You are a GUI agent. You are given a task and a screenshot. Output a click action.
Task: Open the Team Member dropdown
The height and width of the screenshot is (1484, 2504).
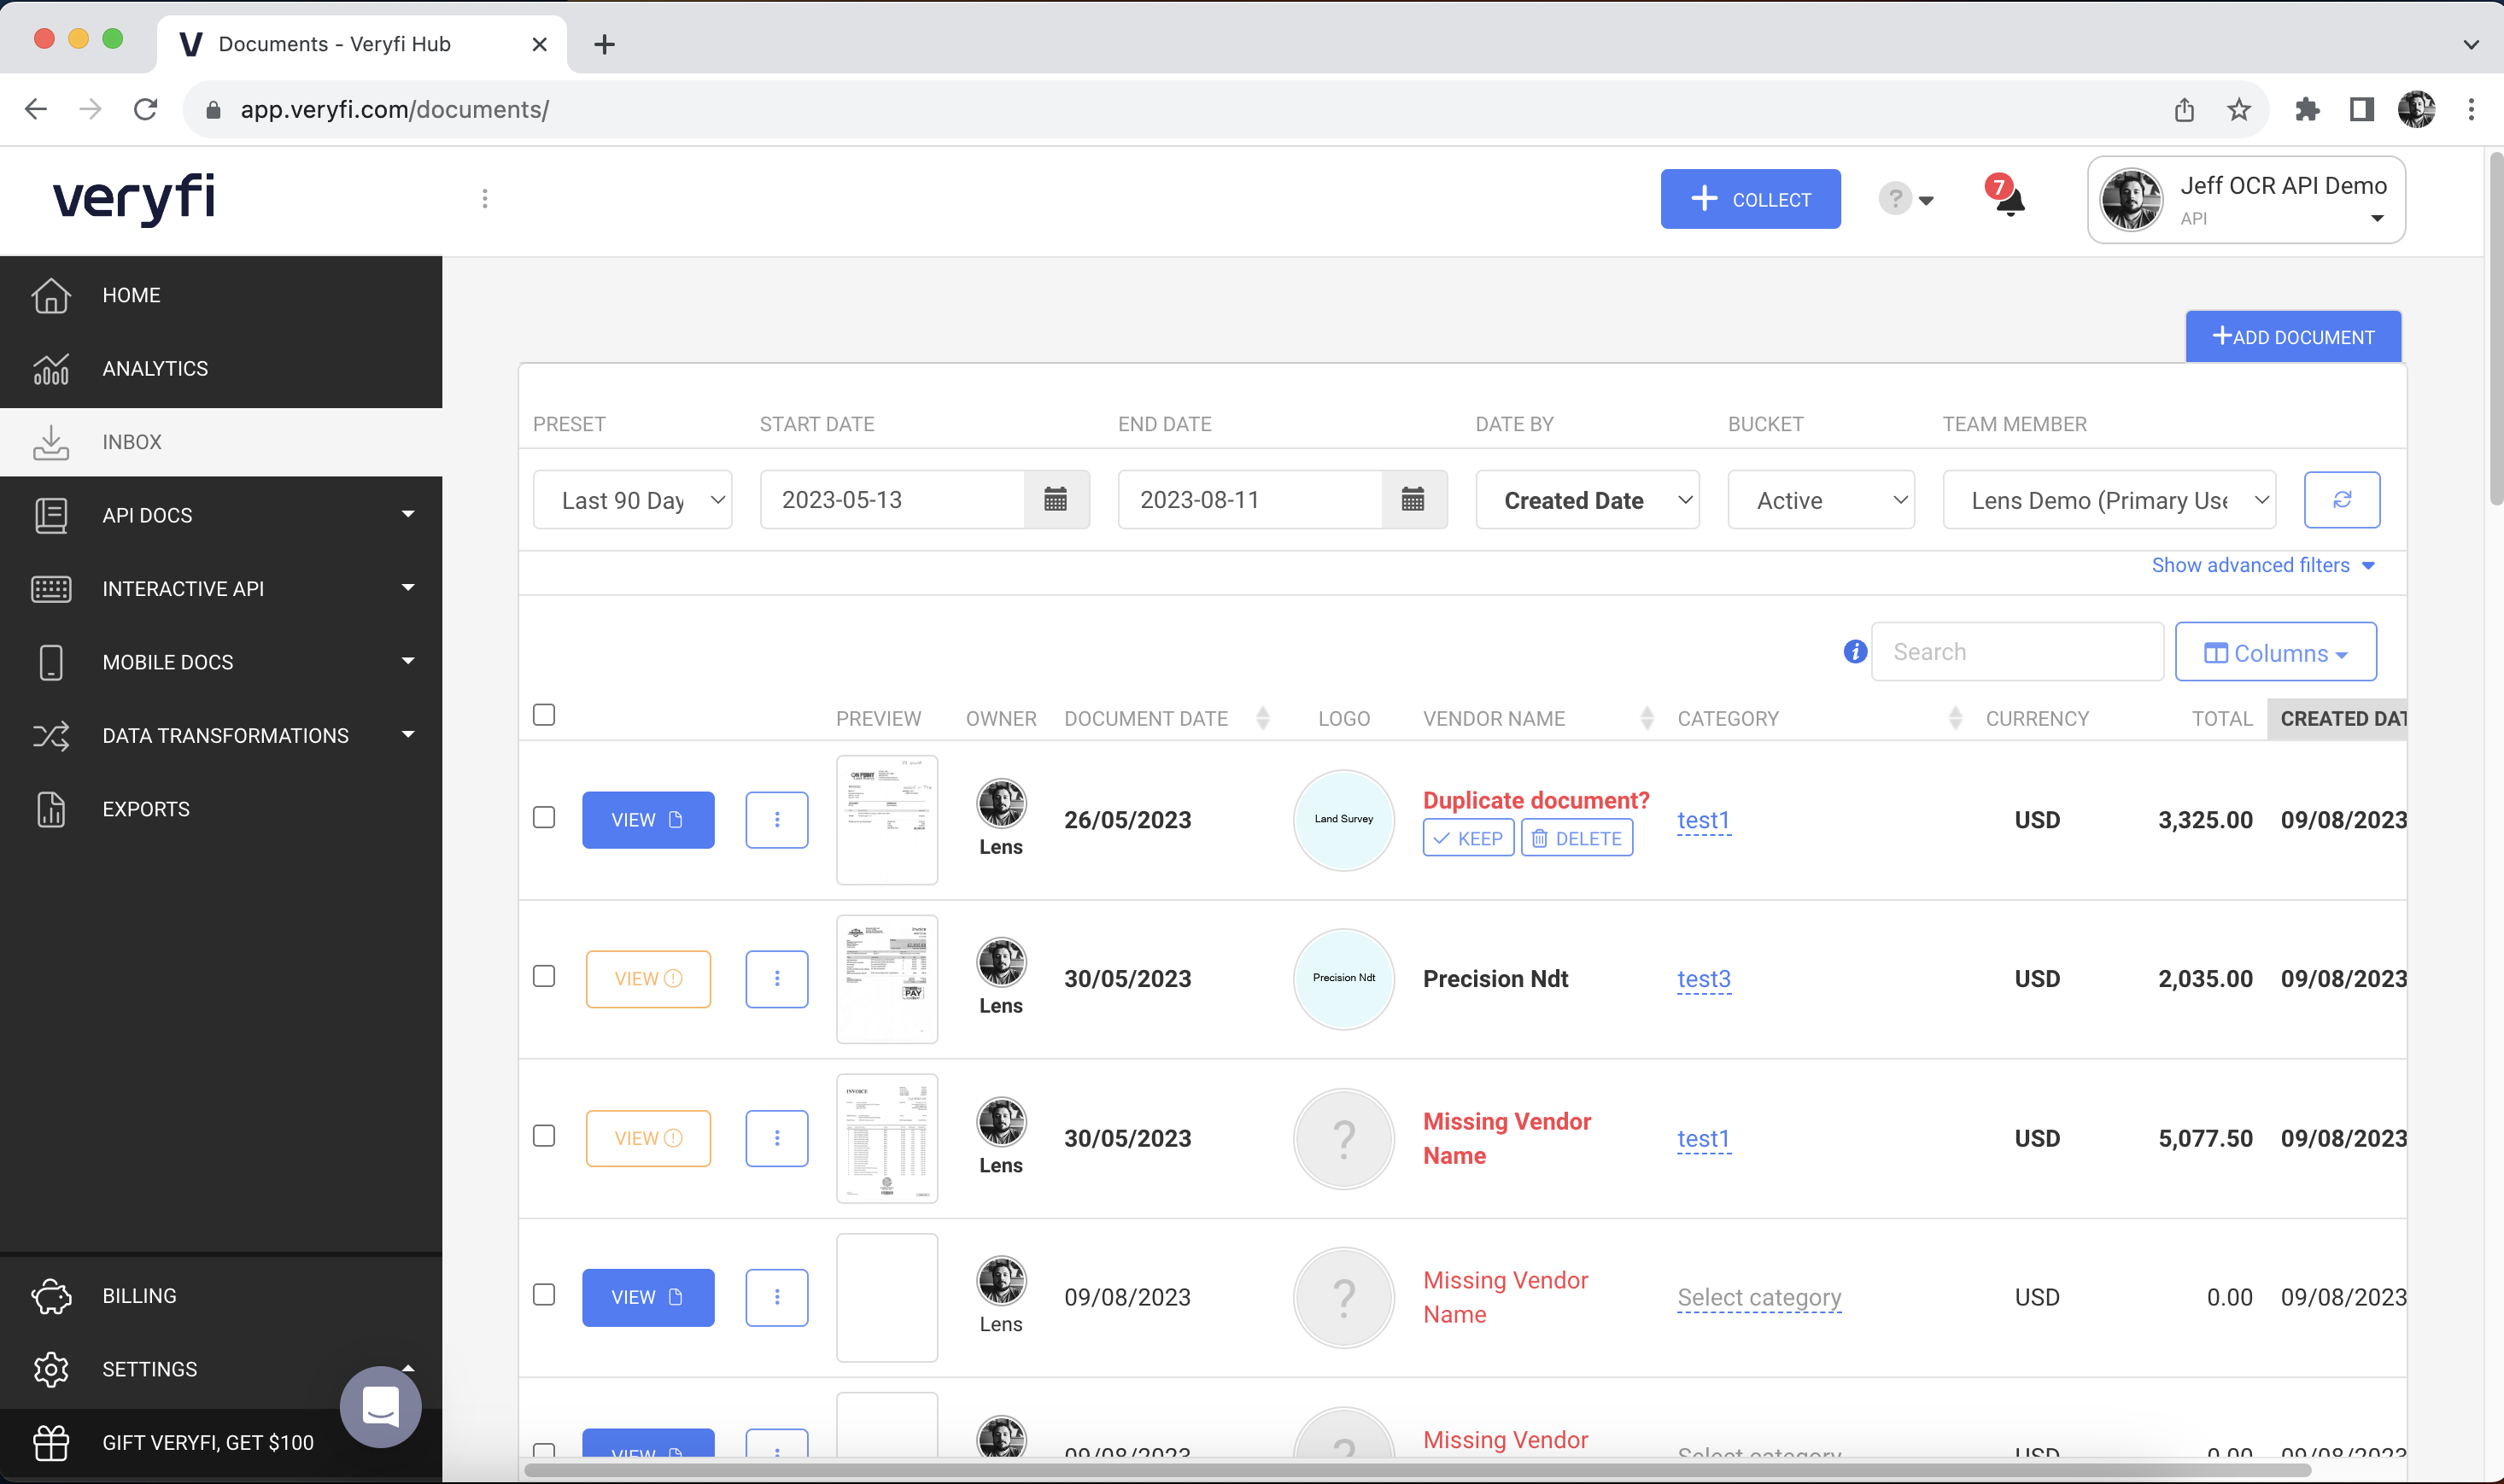[2109, 500]
